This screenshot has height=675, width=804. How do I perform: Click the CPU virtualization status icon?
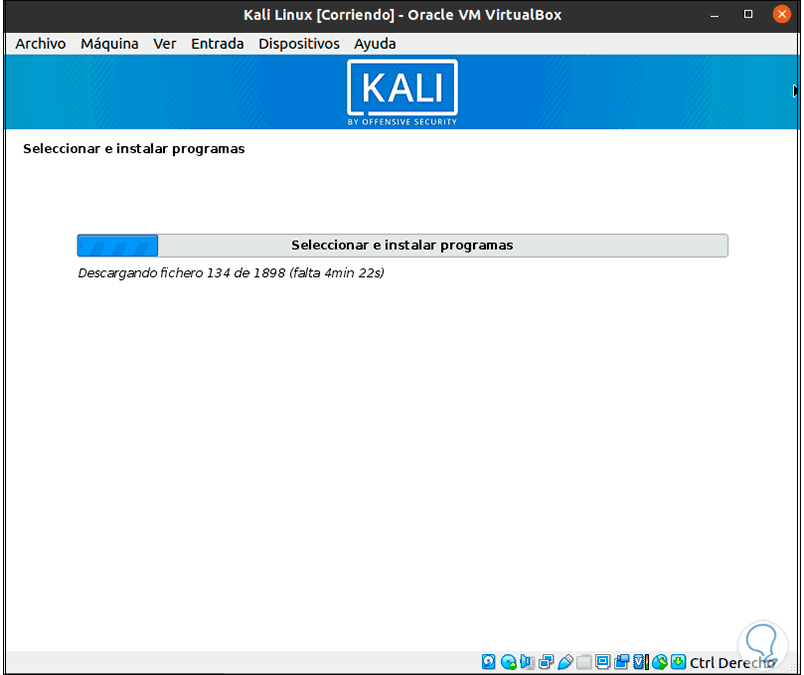[641, 662]
